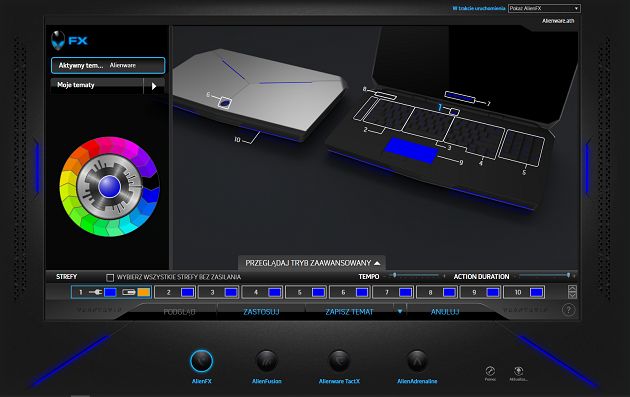This screenshot has width=630, height=397.
Task: Click the Anuluj button
Action: pyautogui.click(x=445, y=311)
